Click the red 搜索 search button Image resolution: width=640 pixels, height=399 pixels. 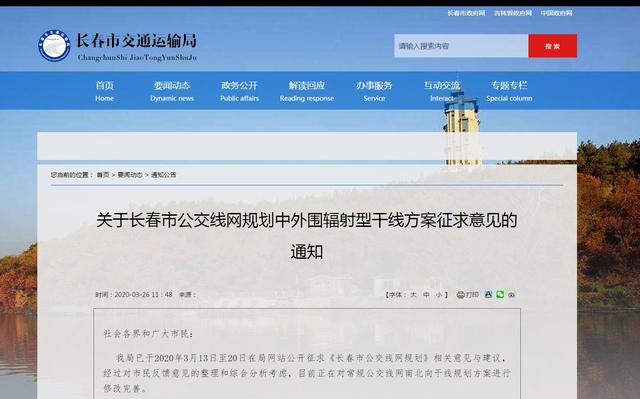[x=553, y=46]
